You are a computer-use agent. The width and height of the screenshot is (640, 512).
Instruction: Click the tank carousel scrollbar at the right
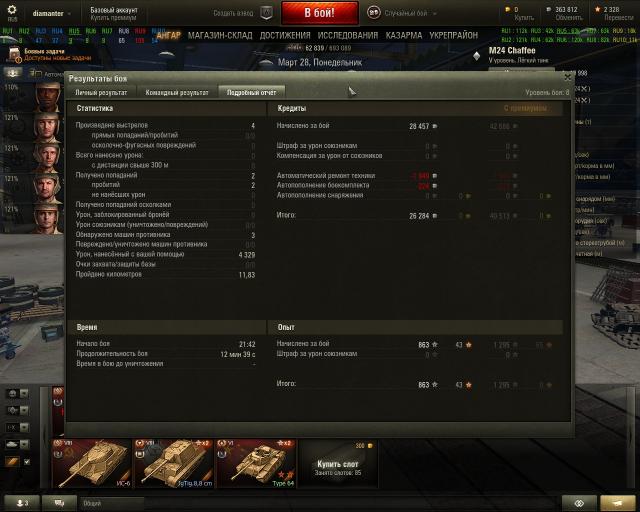click(631, 439)
